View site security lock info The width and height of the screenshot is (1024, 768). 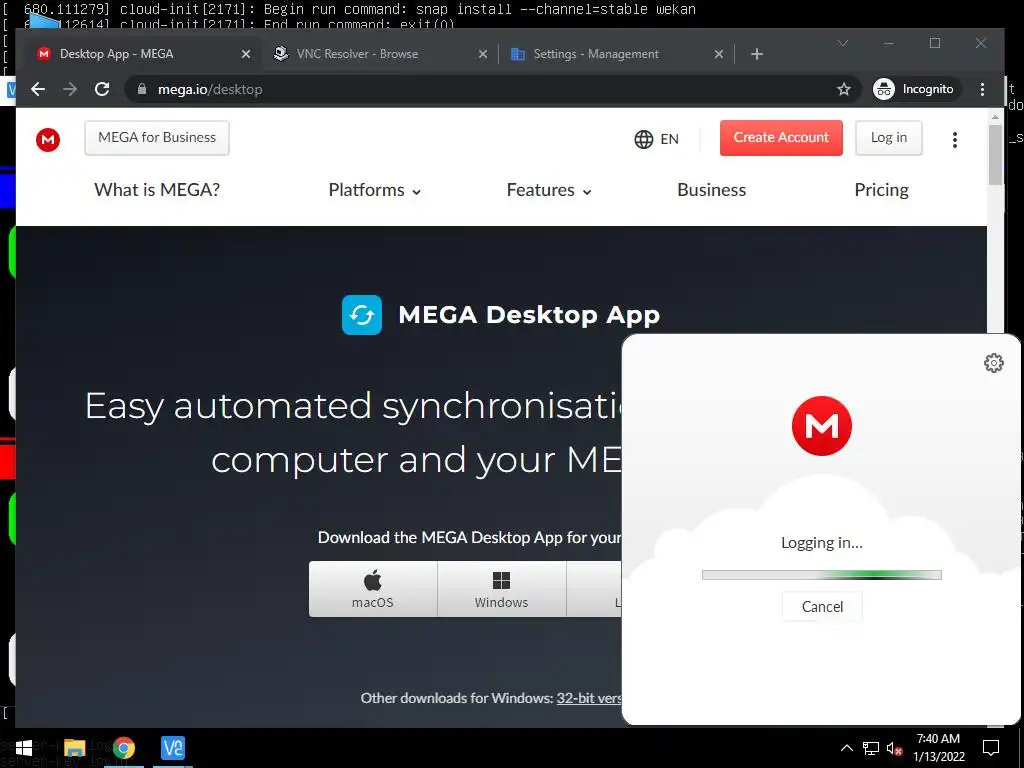142,89
